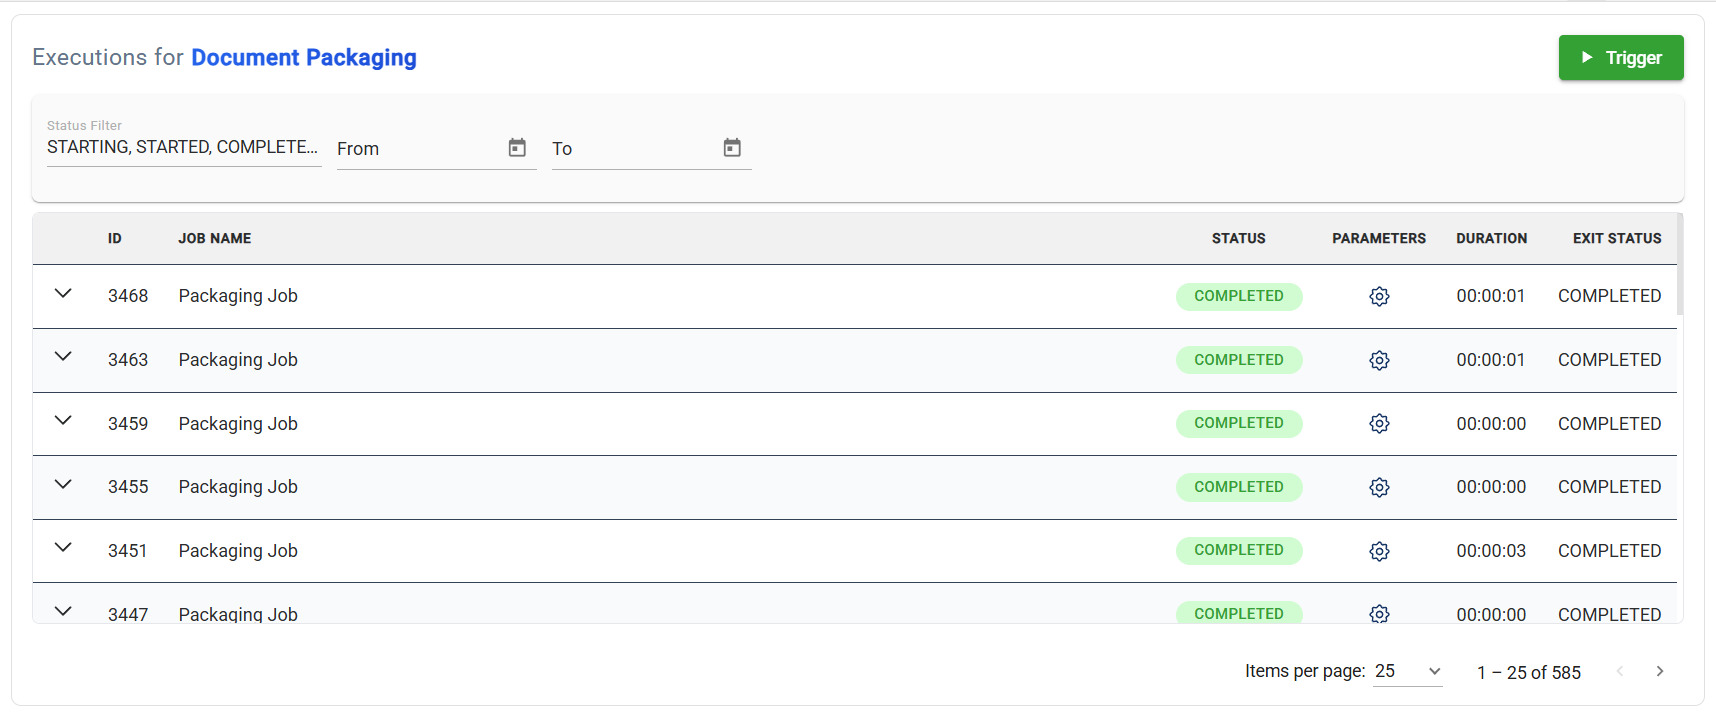Go to next page of executions
This screenshot has width=1716, height=712.
pyautogui.click(x=1659, y=671)
